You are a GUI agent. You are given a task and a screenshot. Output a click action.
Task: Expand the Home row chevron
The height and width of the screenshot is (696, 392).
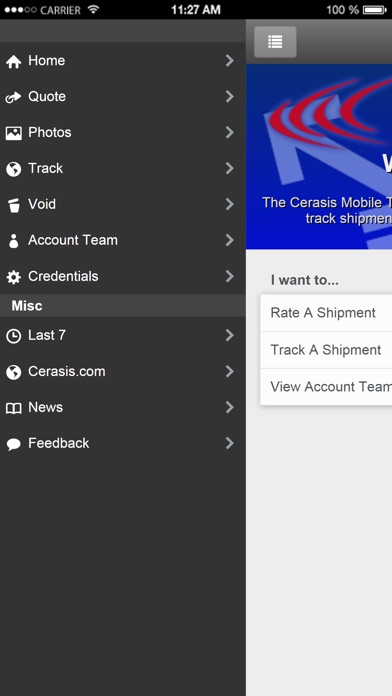pos(230,61)
